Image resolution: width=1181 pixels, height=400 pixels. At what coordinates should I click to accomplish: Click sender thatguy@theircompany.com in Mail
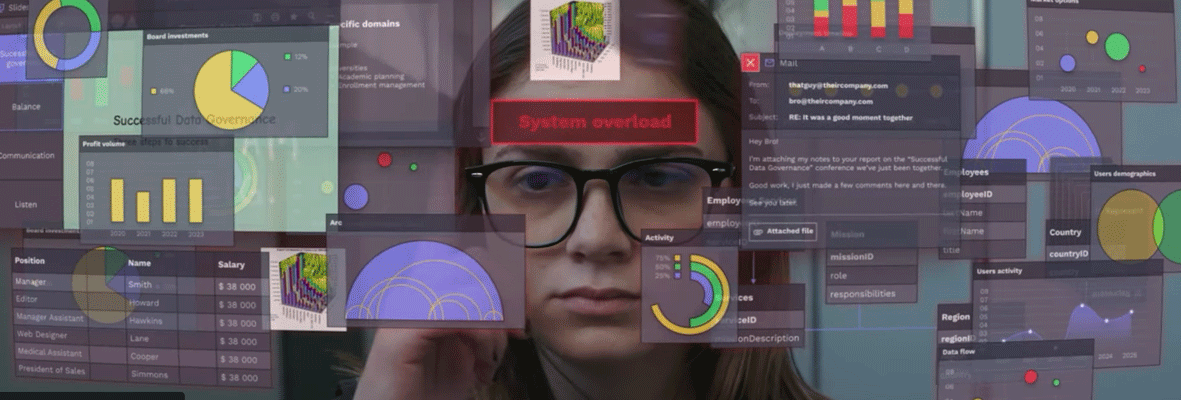tap(838, 86)
